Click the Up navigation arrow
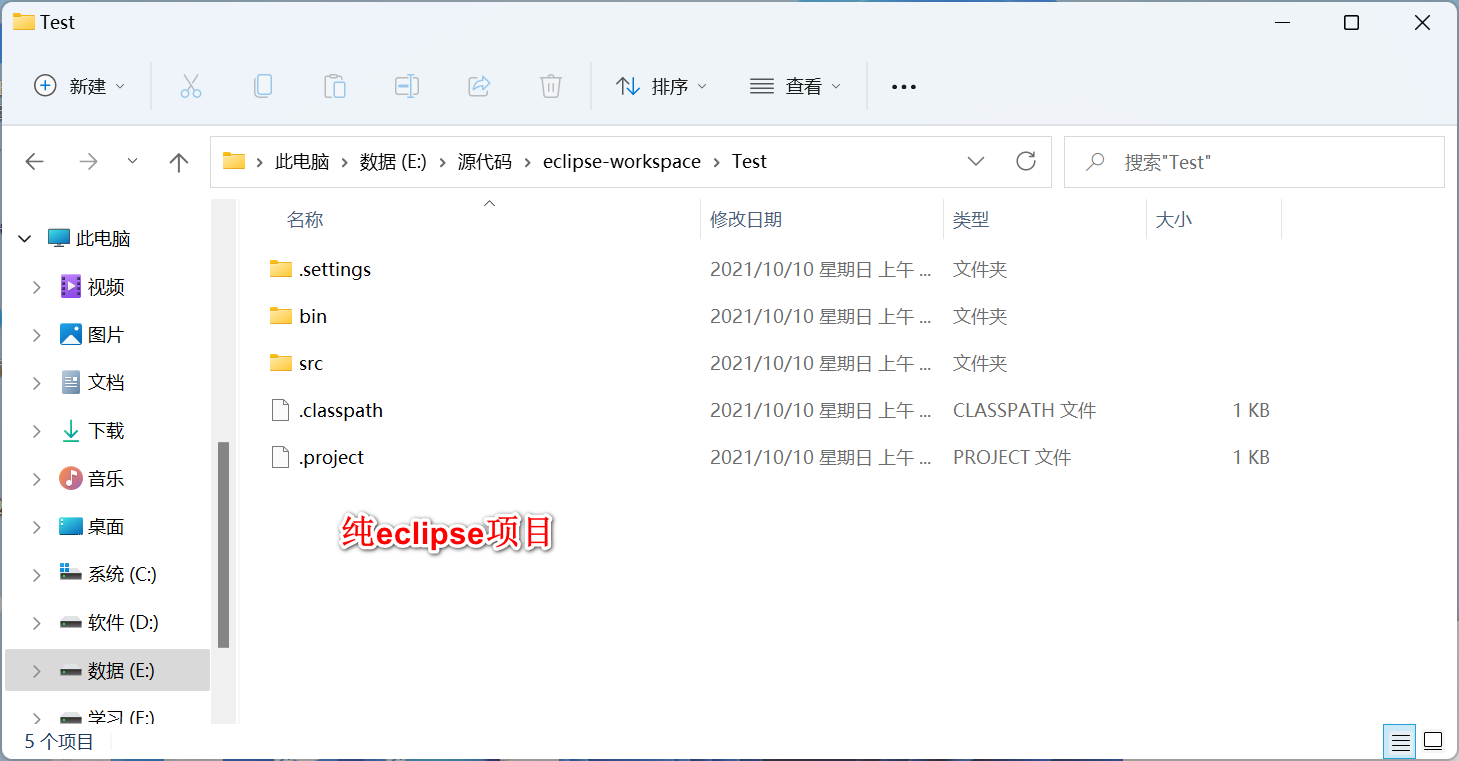1459x761 pixels. (x=178, y=161)
